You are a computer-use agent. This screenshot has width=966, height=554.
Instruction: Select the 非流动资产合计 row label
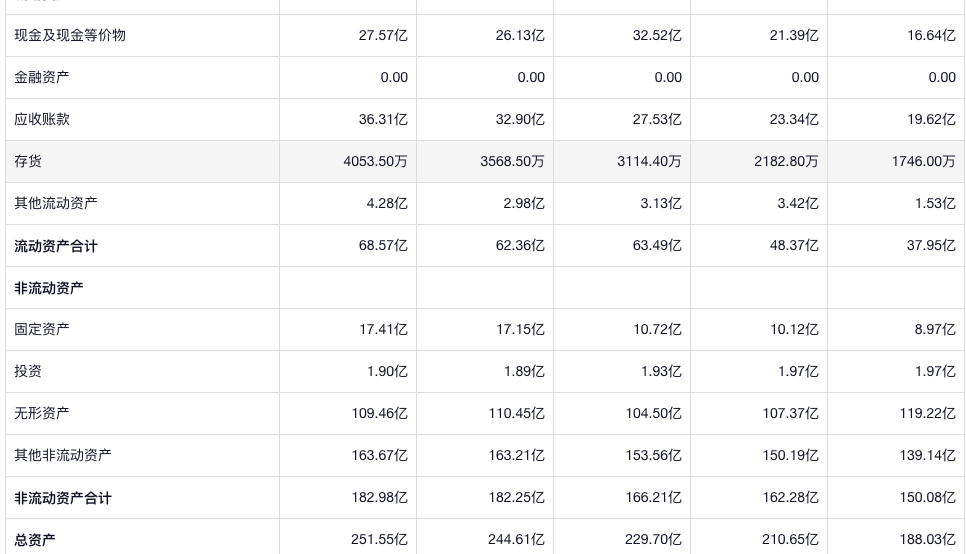(x=63, y=498)
